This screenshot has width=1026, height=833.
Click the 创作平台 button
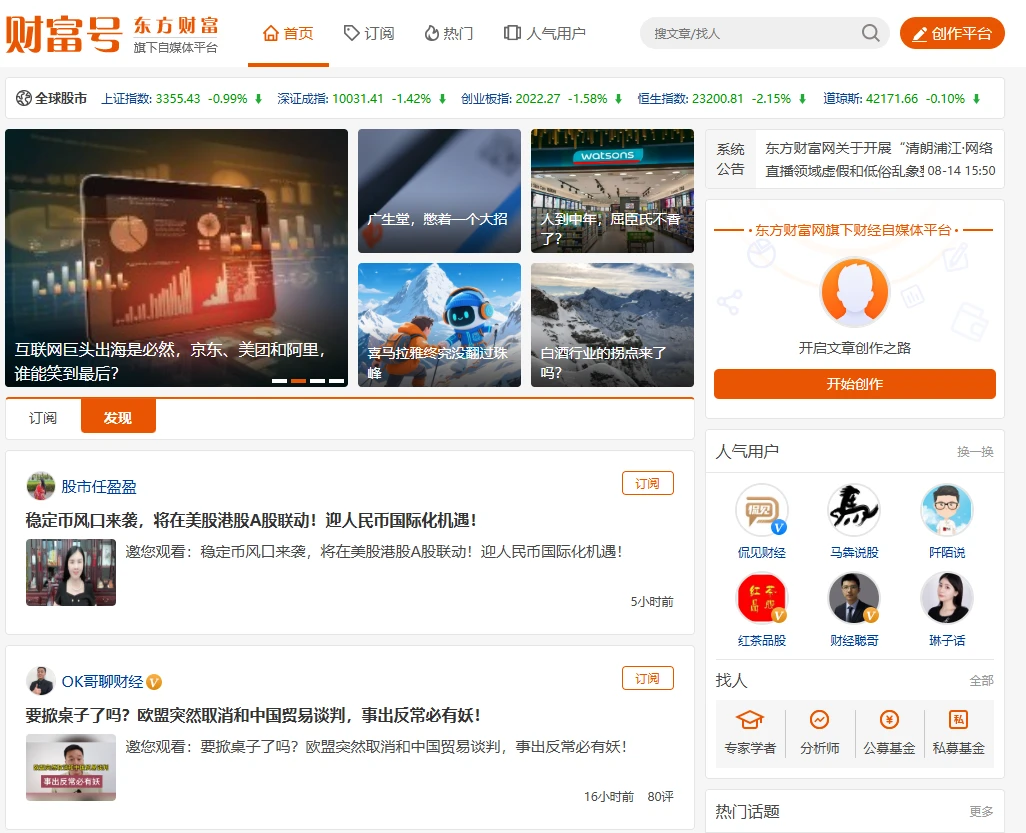952,33
